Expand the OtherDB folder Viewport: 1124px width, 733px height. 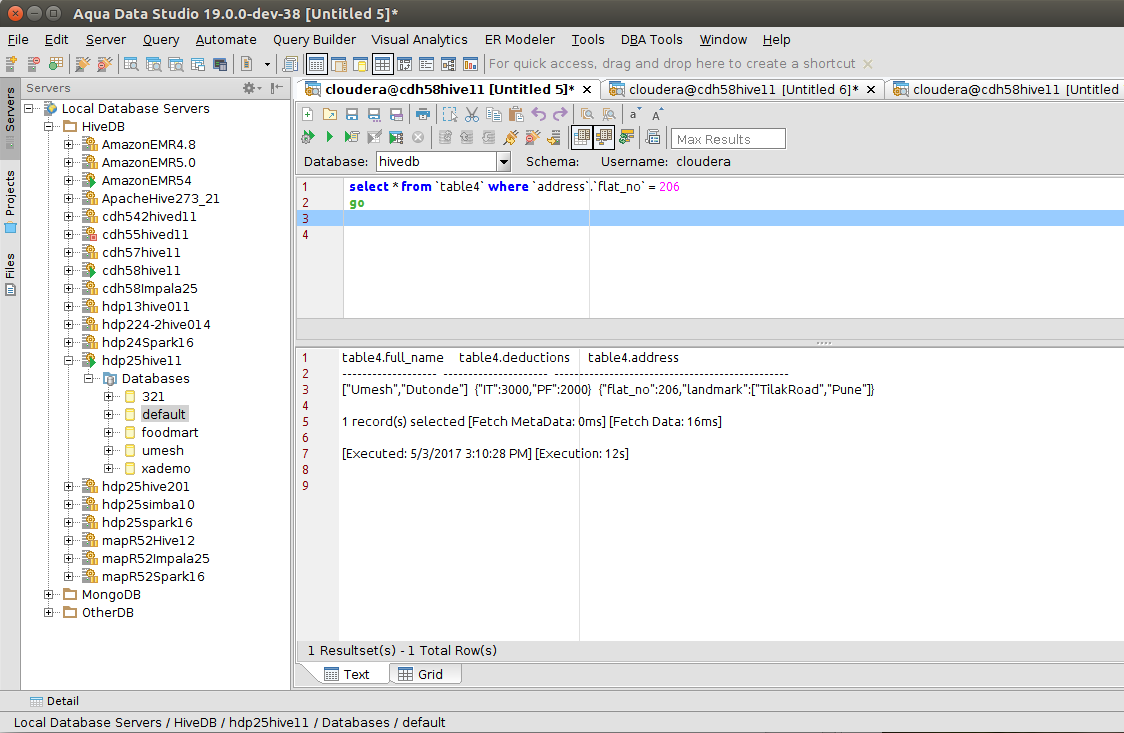tap(48, 613)
